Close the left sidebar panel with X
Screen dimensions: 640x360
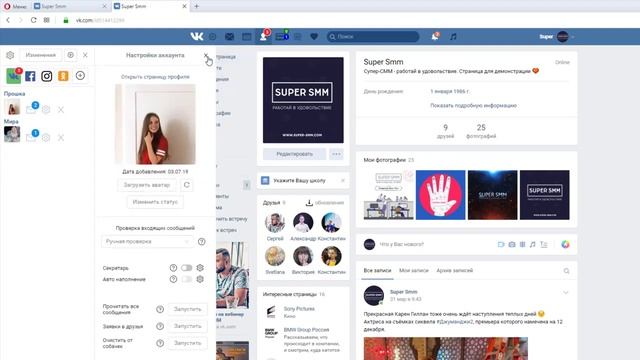(x=85, y=55)
